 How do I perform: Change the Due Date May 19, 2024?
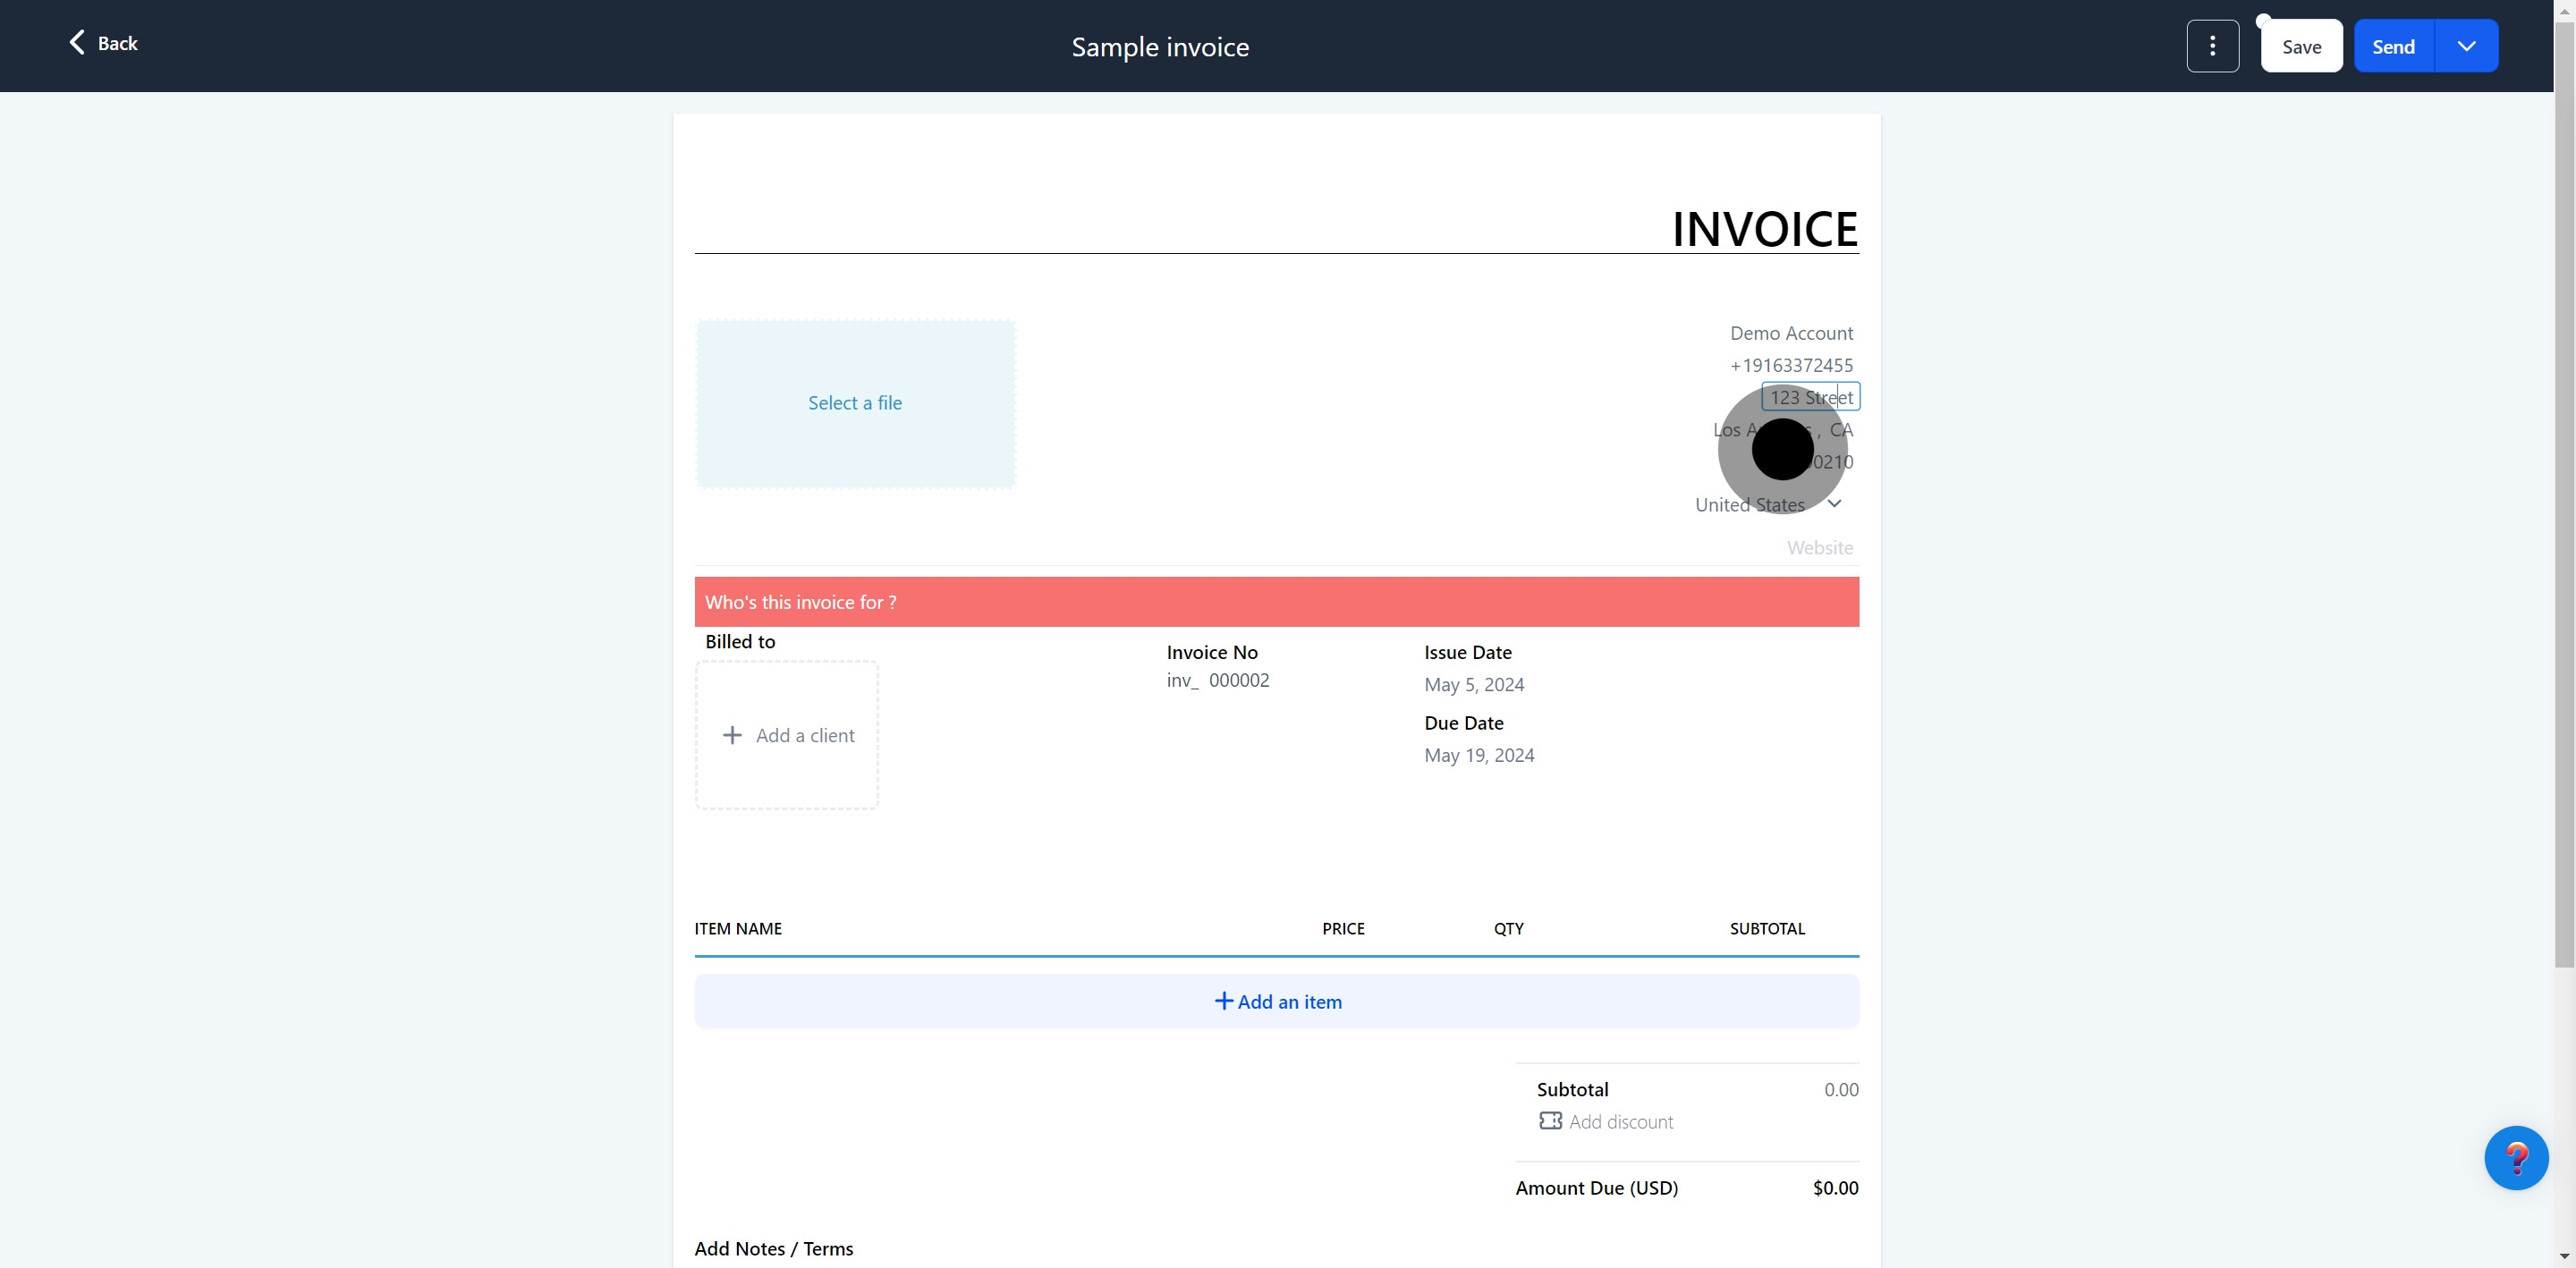point(1479,755)
